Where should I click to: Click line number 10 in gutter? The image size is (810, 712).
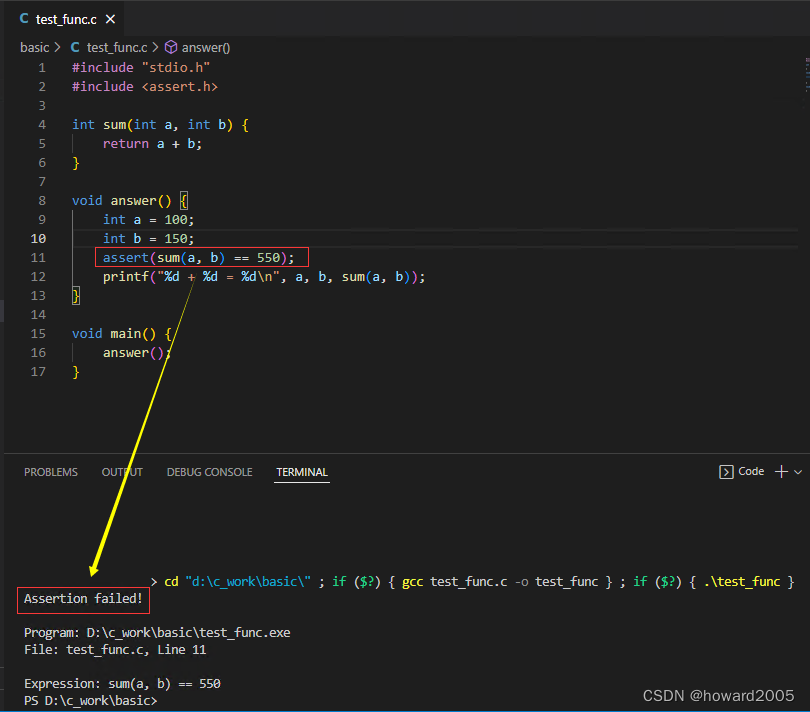38,239
